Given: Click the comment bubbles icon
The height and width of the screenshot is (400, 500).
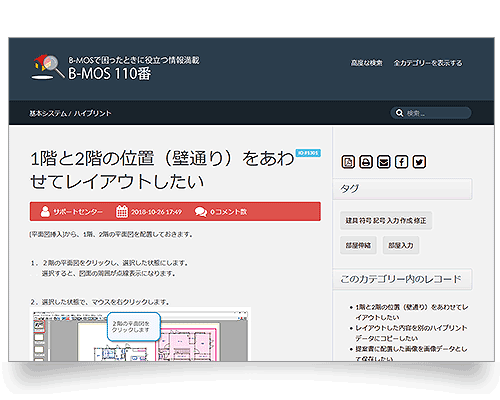Looking at the screenshot, I should click(201, 212).
